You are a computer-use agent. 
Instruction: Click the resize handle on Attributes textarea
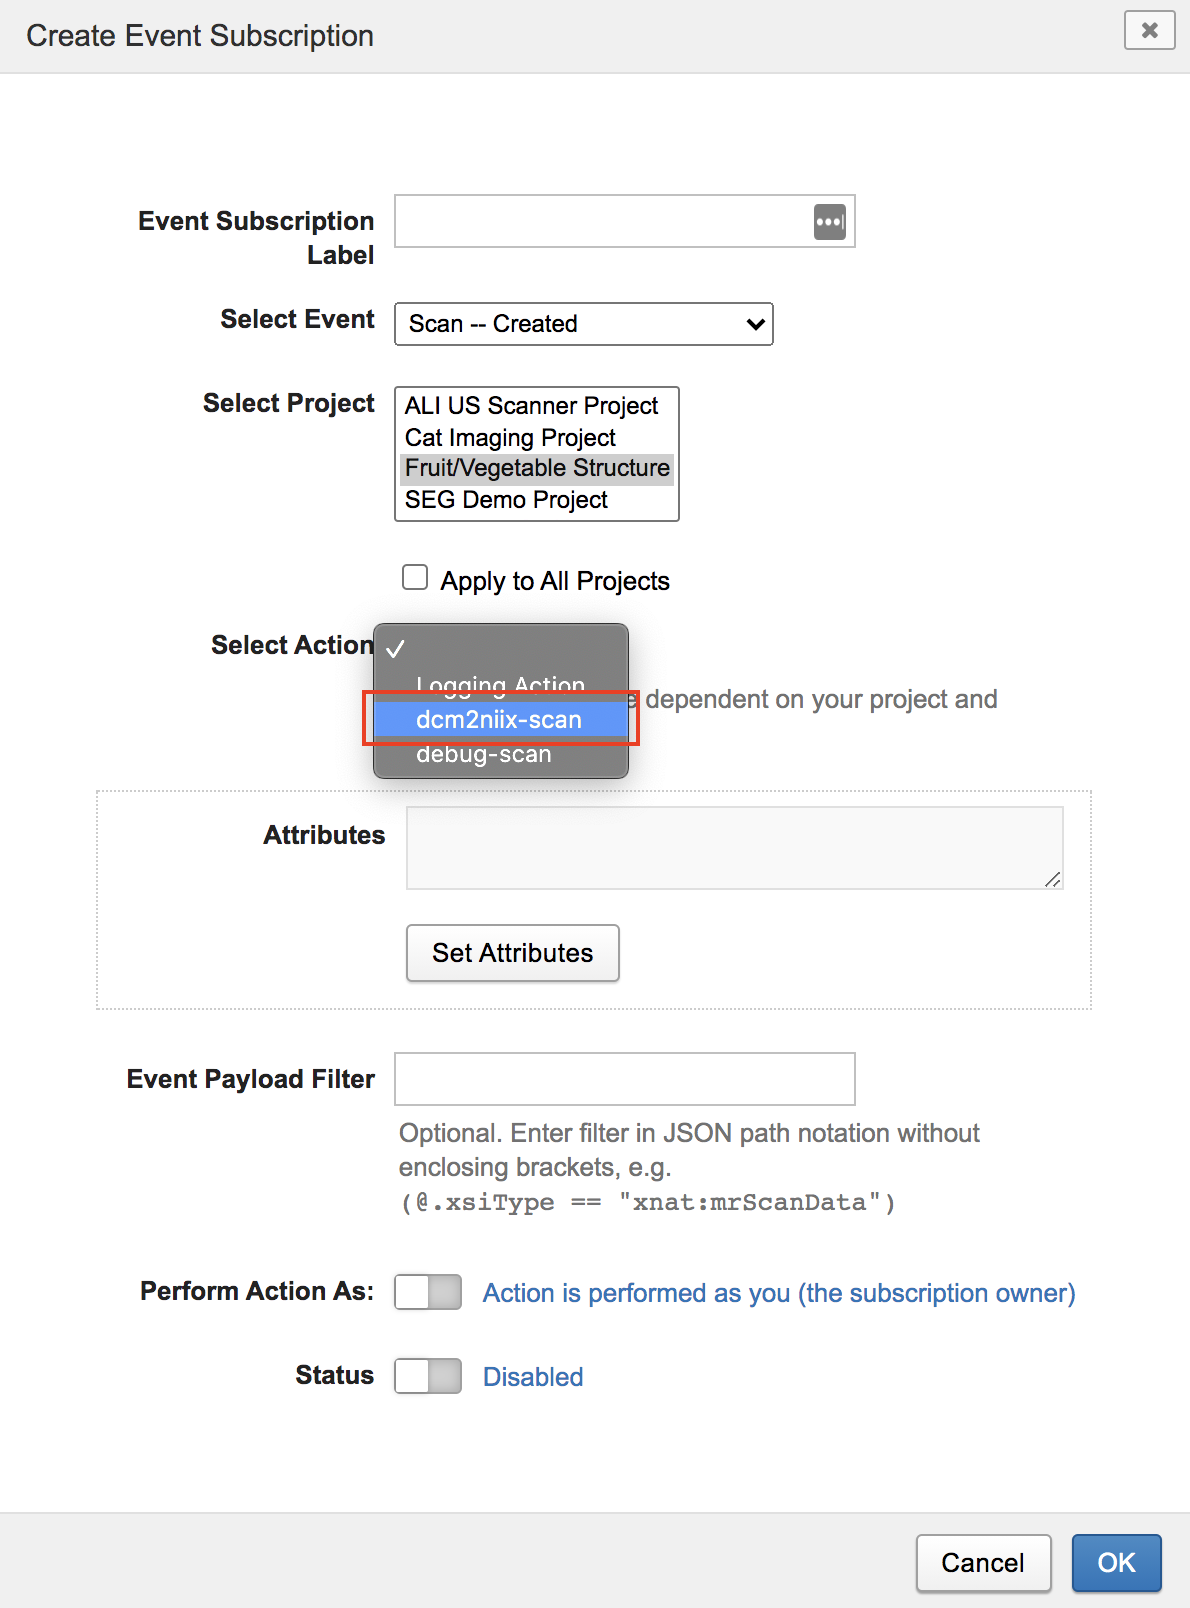(x=1053, y=881)
